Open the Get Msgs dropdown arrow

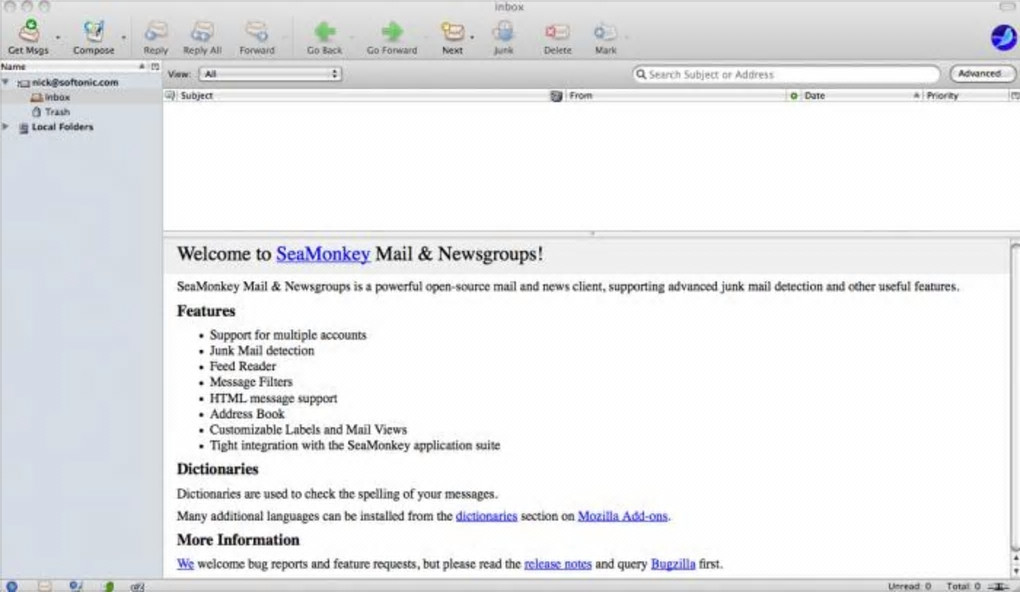58,37
